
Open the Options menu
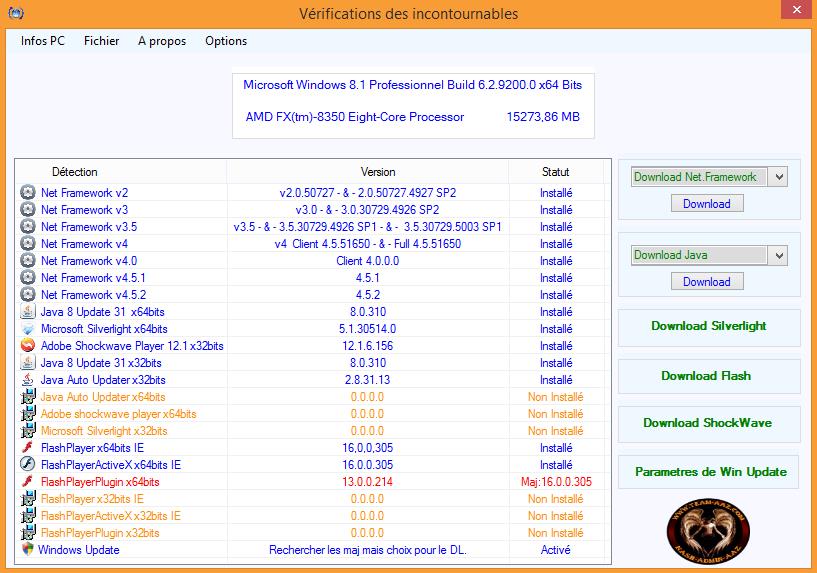[x=226, y=41]
